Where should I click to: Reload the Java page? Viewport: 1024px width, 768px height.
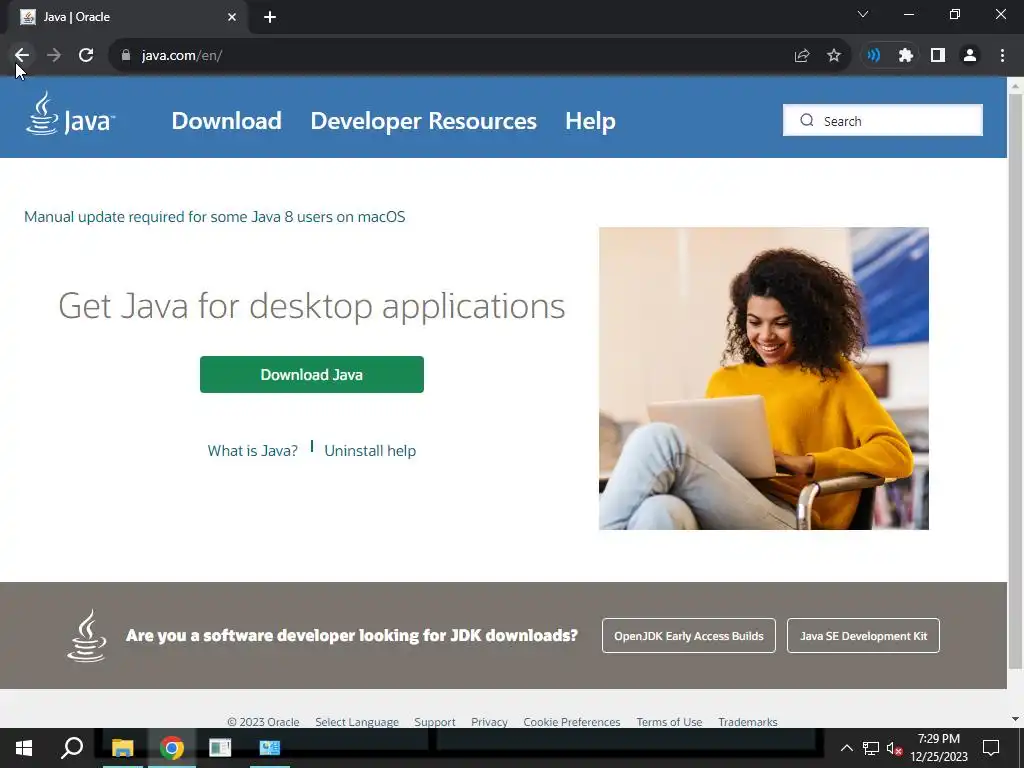pos(86,56)
